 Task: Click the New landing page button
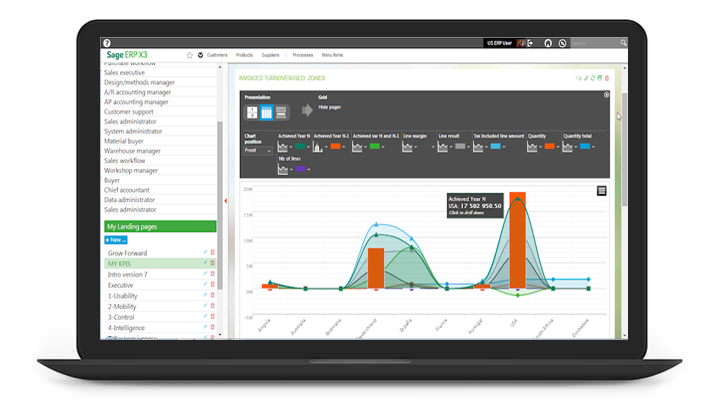click(x=116, y=240)
